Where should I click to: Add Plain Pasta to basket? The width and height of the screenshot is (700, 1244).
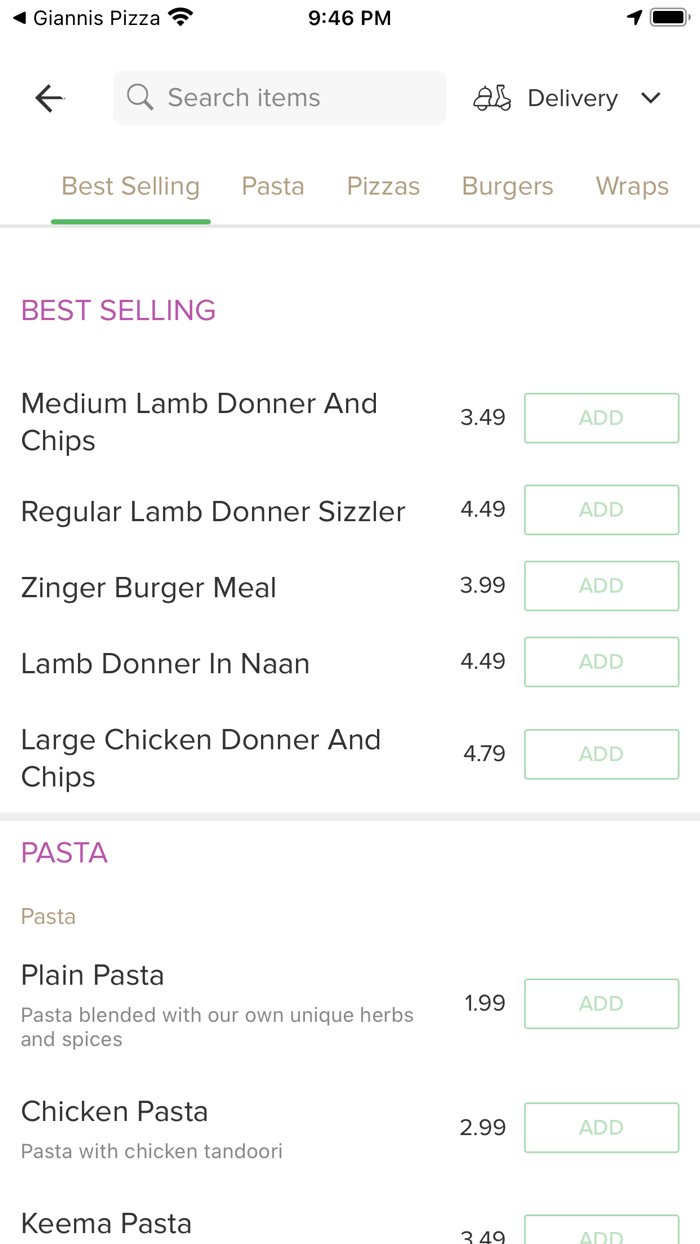click(601, 1004)
